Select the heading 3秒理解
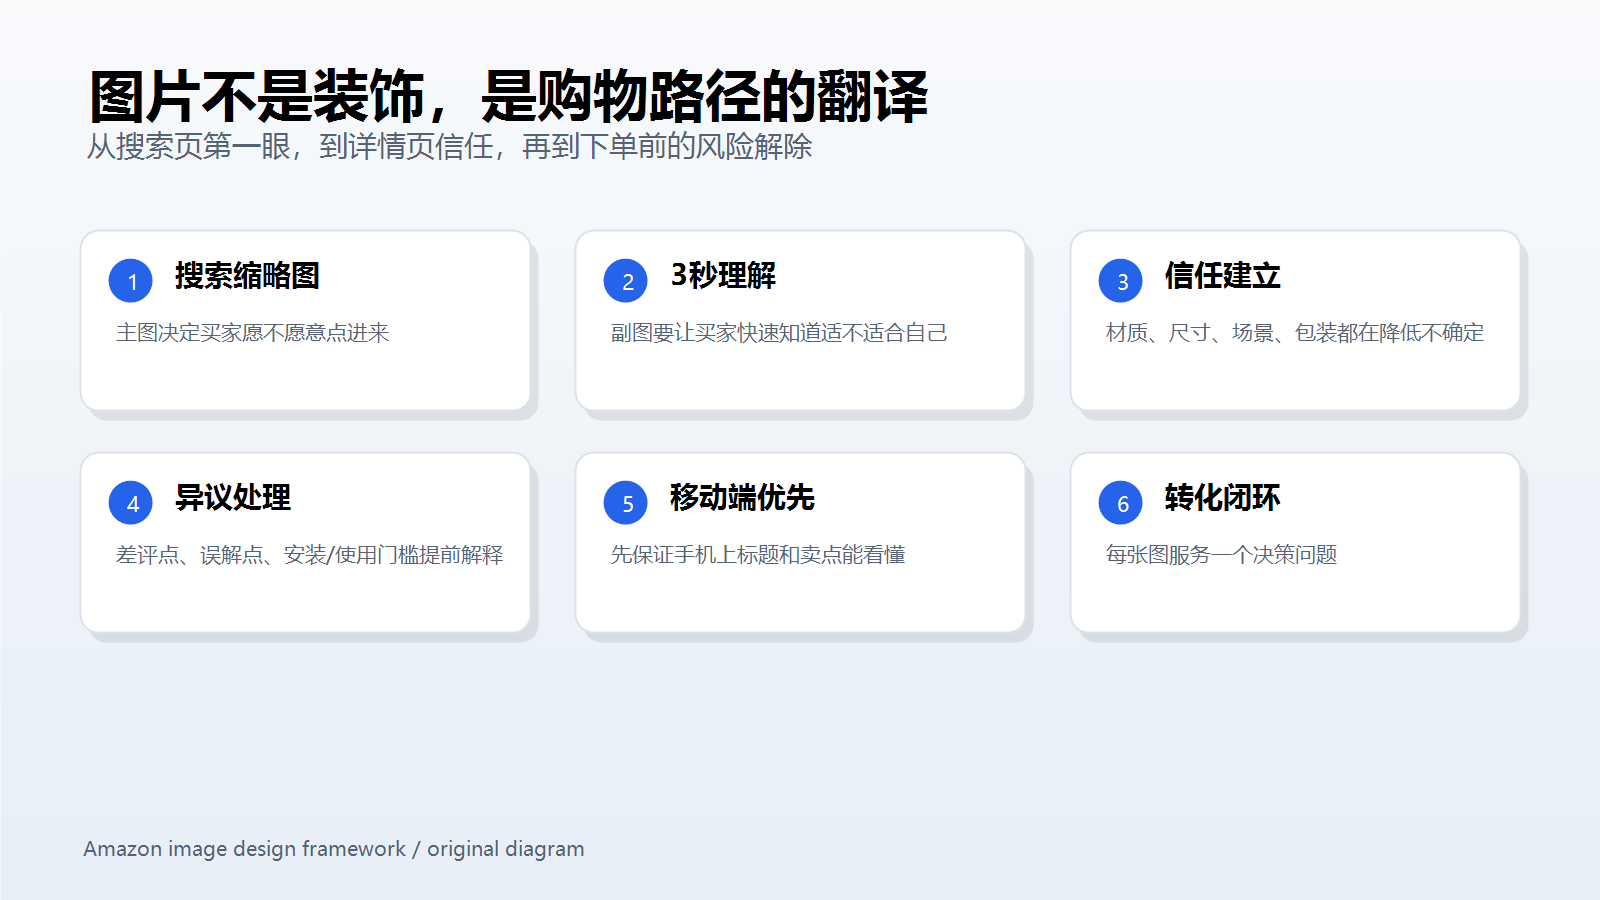Screen dimensions: 1600x900 pos(723,276)
